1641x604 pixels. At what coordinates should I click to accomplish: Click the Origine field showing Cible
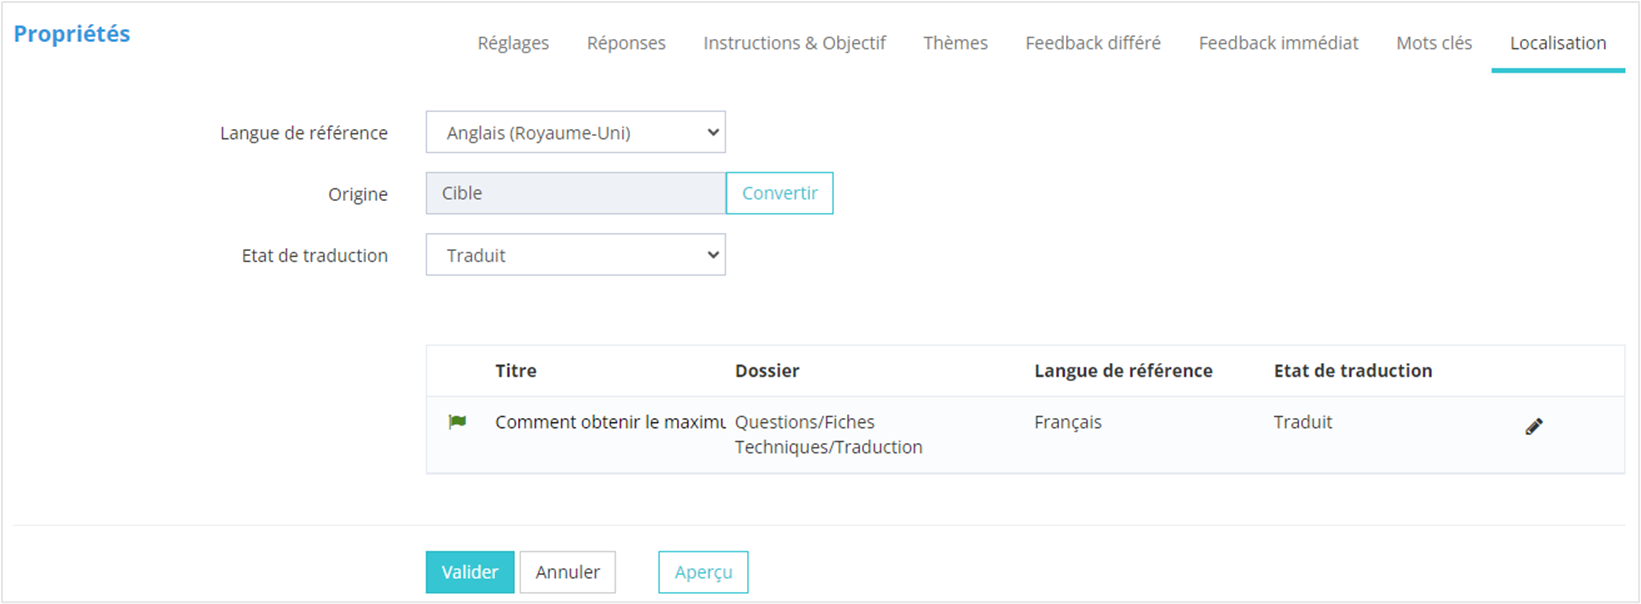[x=575, y=193]
